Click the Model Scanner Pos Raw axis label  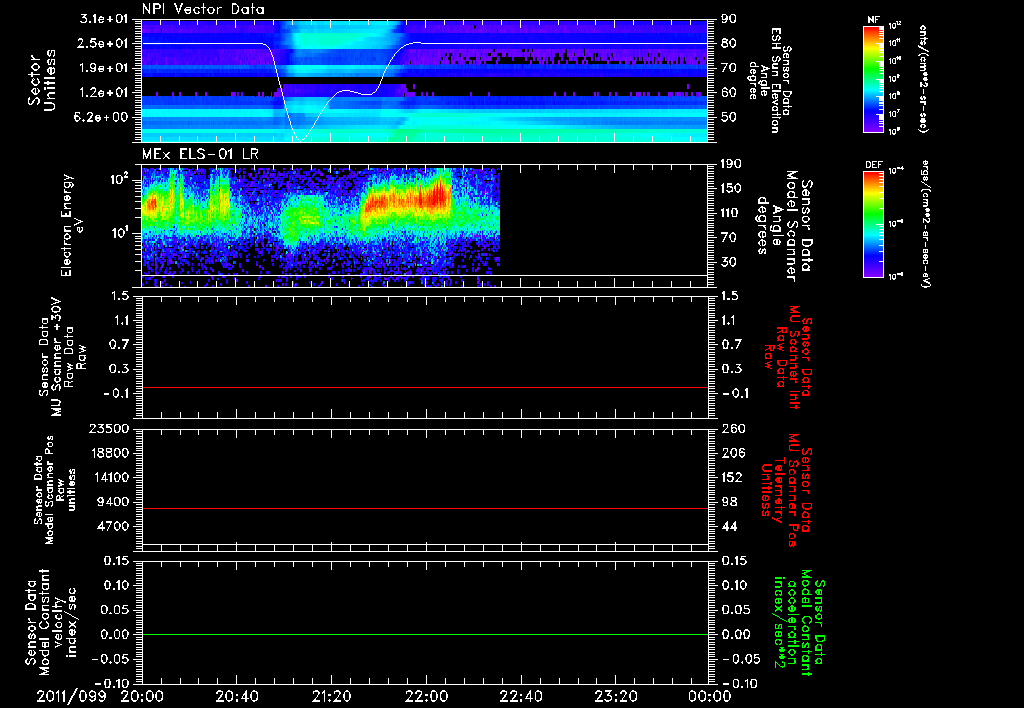click(x=55, y=490)
